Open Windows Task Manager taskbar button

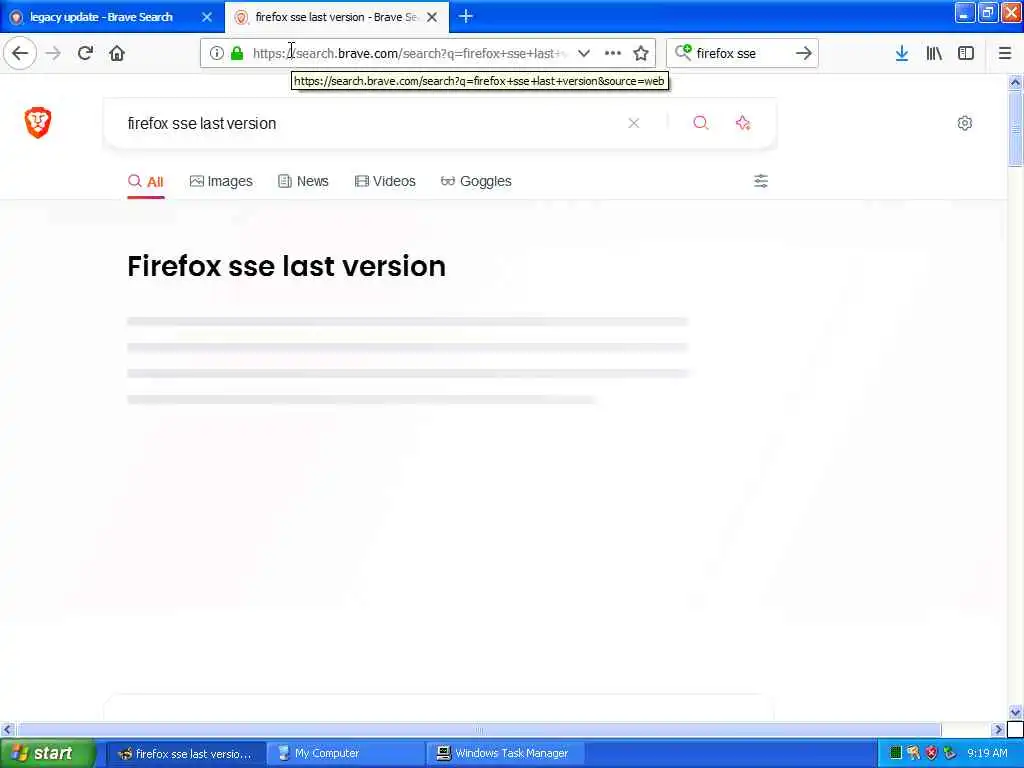[507, 753]
